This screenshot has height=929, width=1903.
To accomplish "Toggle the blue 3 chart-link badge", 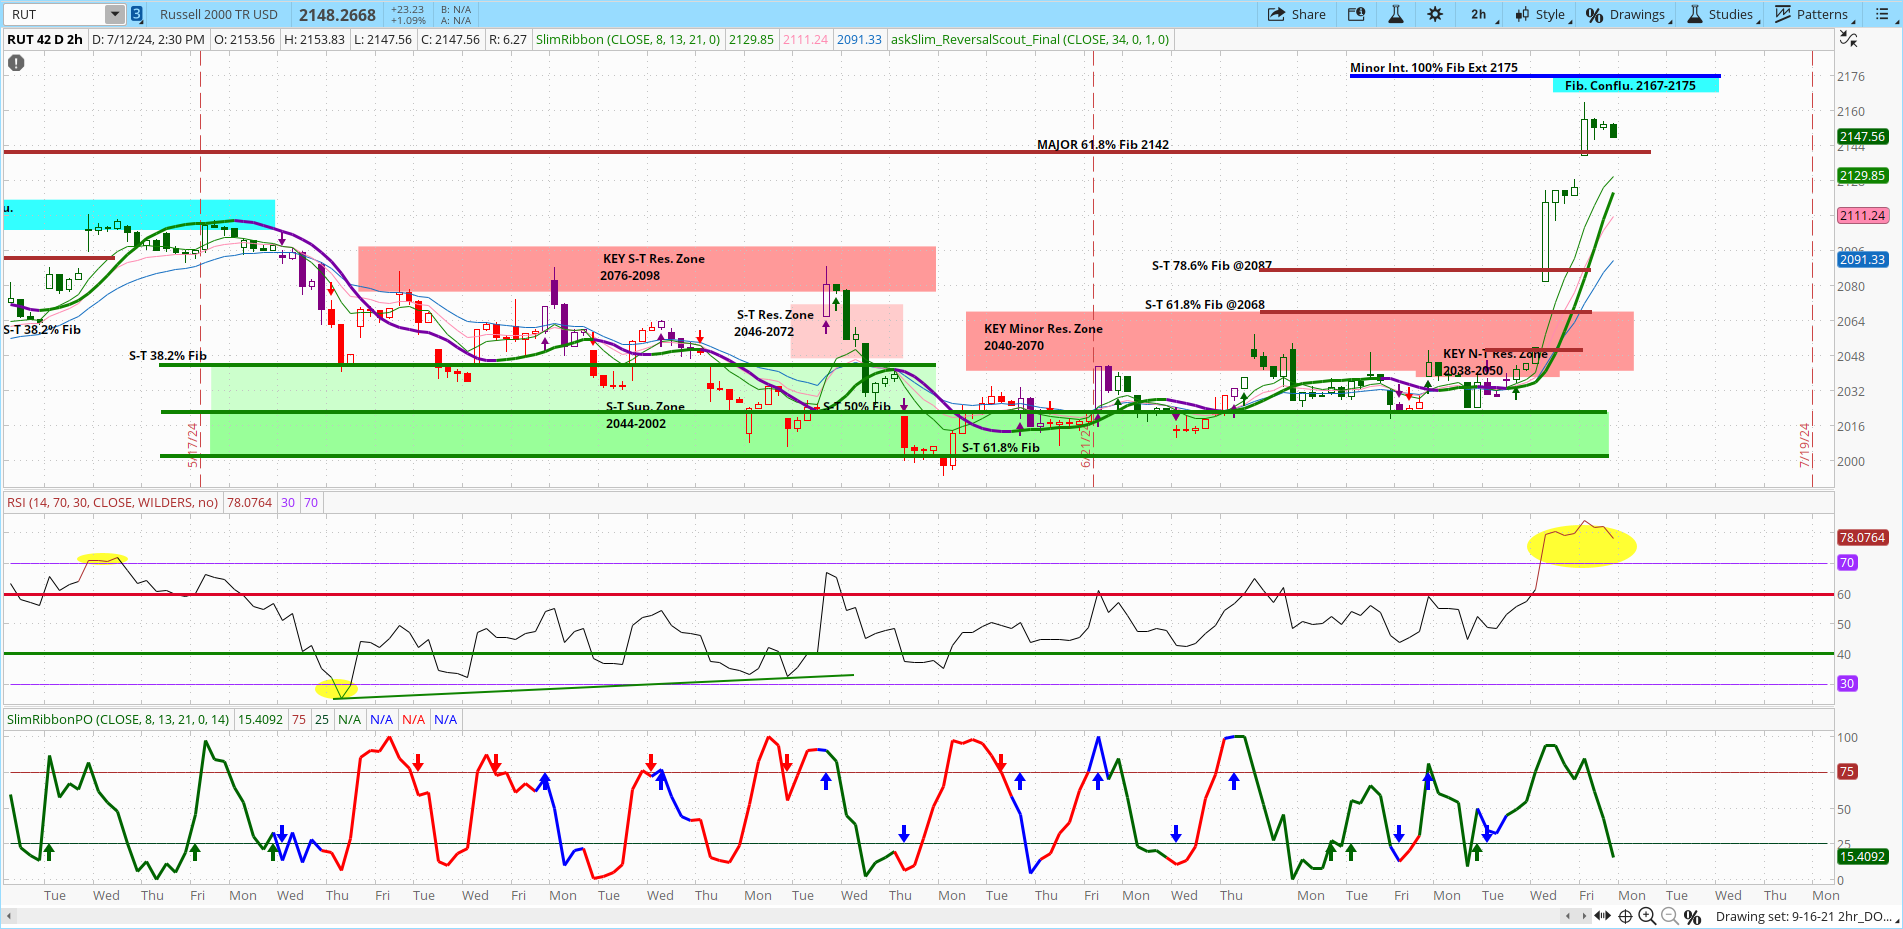I will click(134, 14).
